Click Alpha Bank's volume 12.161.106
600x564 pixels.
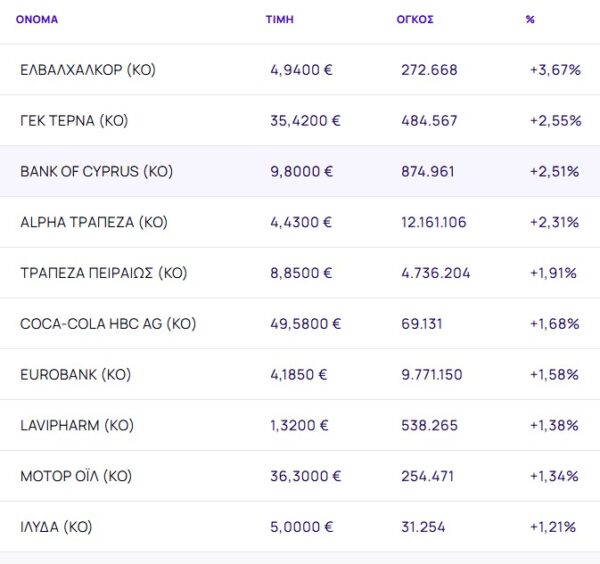(433, 222)
